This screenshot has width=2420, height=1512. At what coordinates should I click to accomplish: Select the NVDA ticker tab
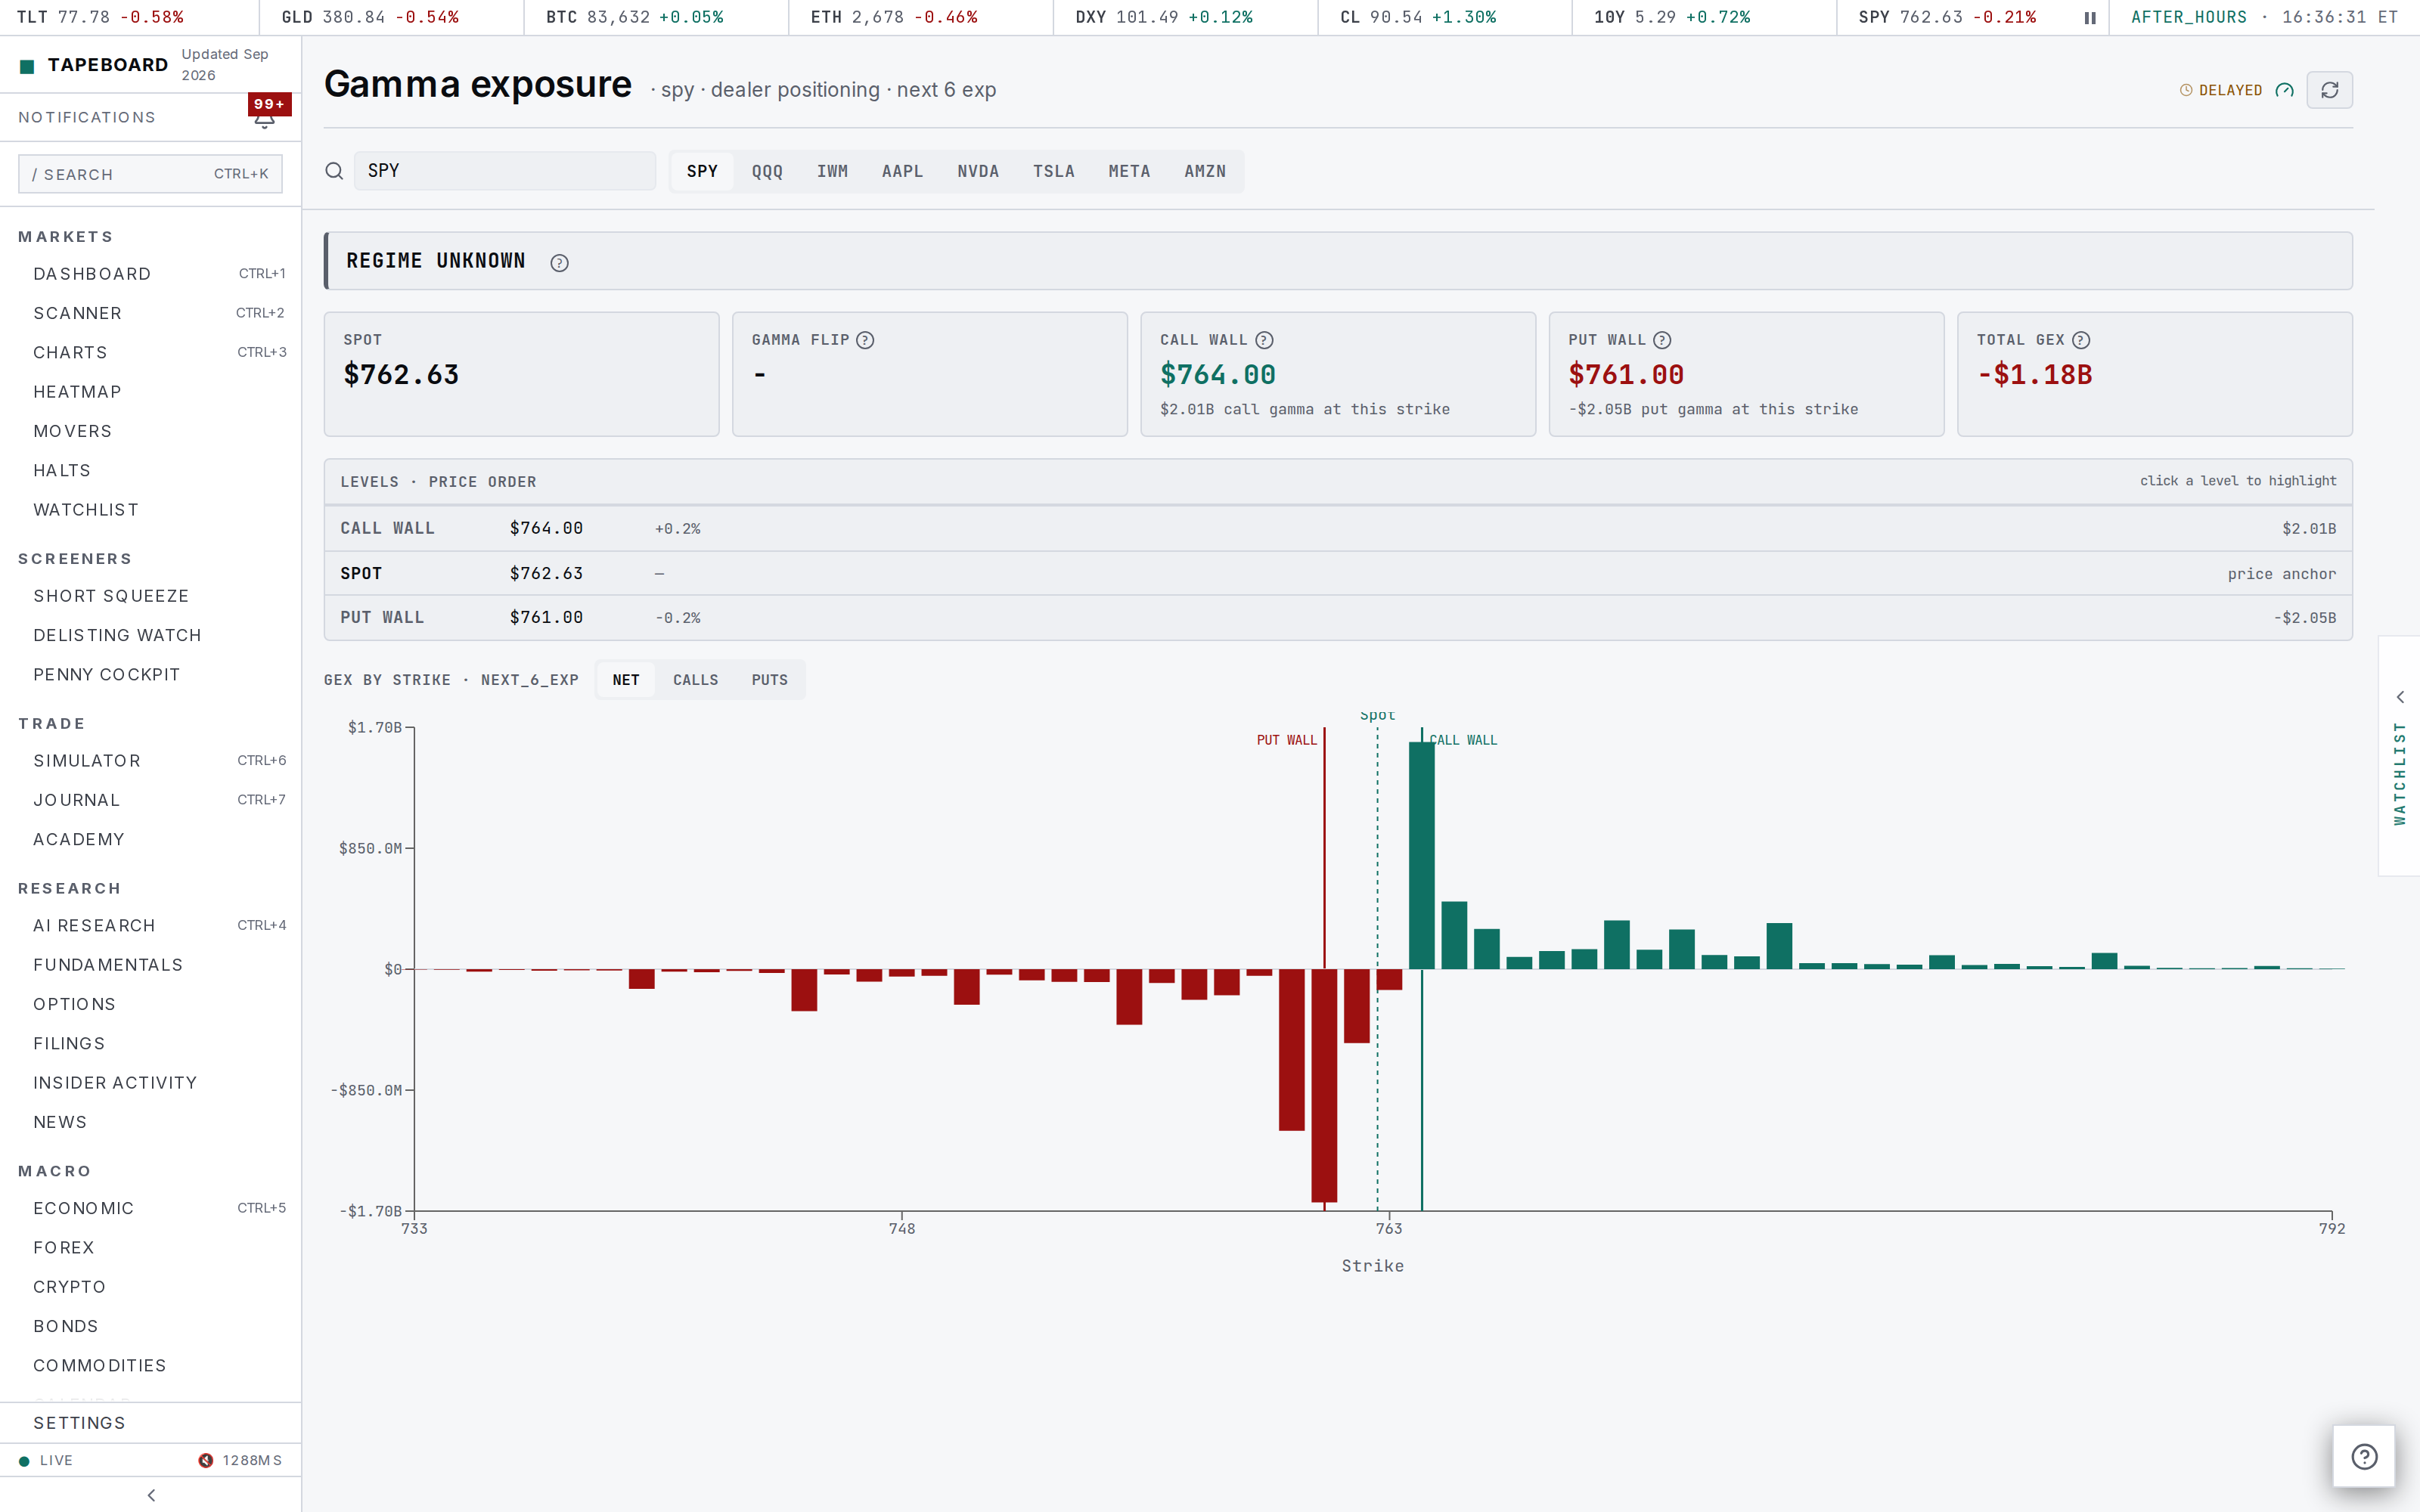[x=978, y=171]
